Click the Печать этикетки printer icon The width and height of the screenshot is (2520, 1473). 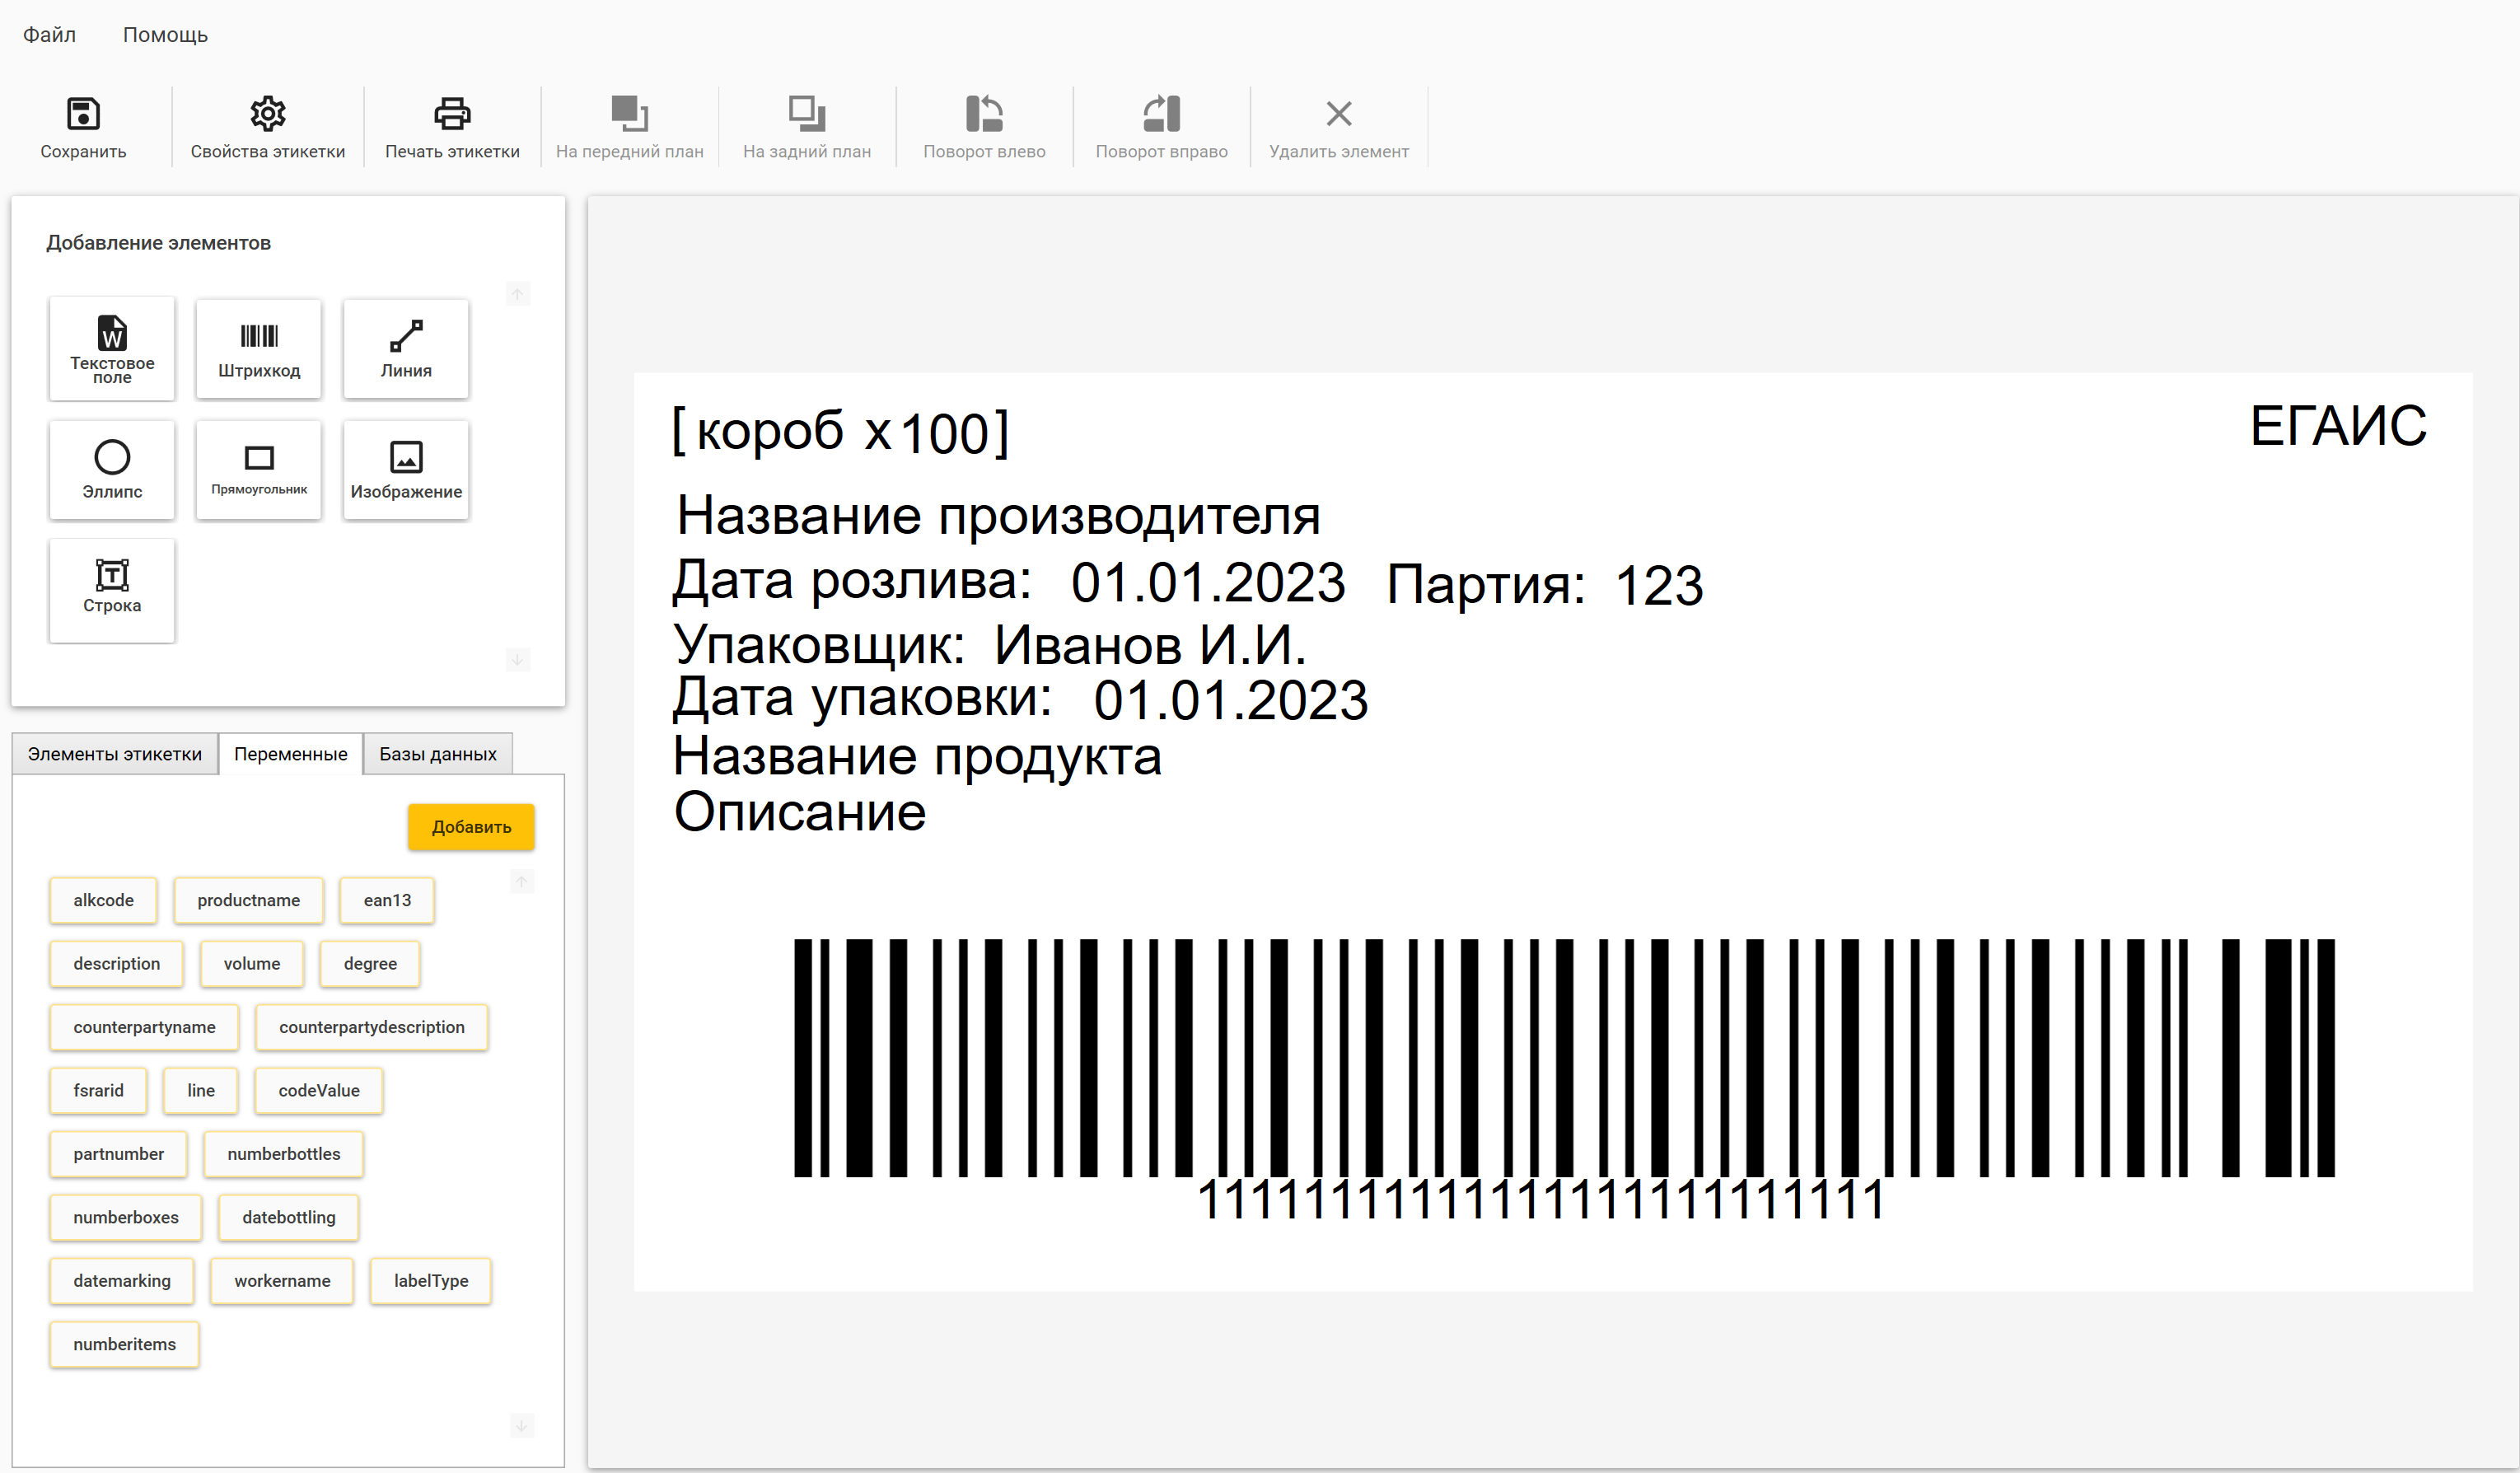[452, 126]
